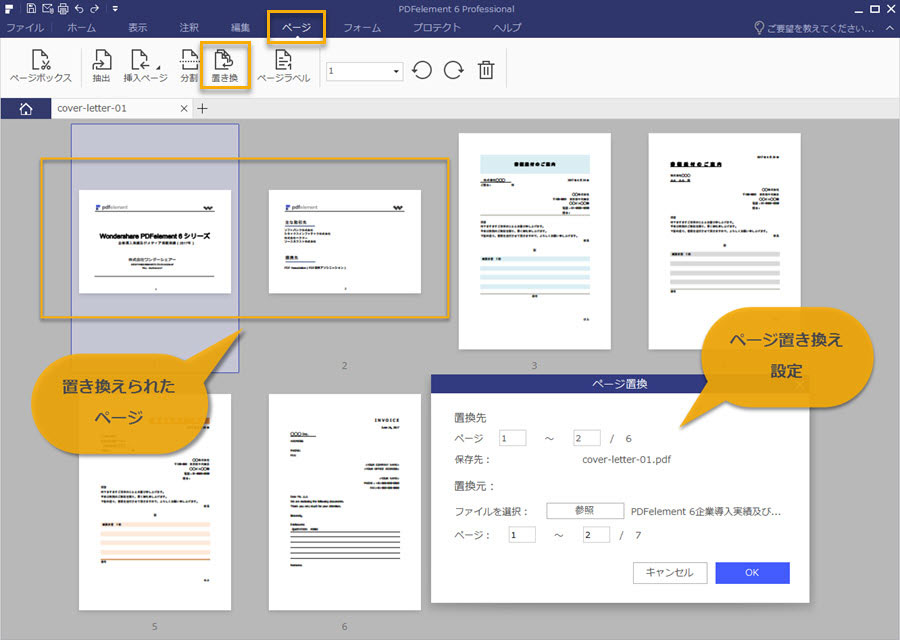
Task: Click cover-letter-01.pdf file name text
Action: pos(626,459)
